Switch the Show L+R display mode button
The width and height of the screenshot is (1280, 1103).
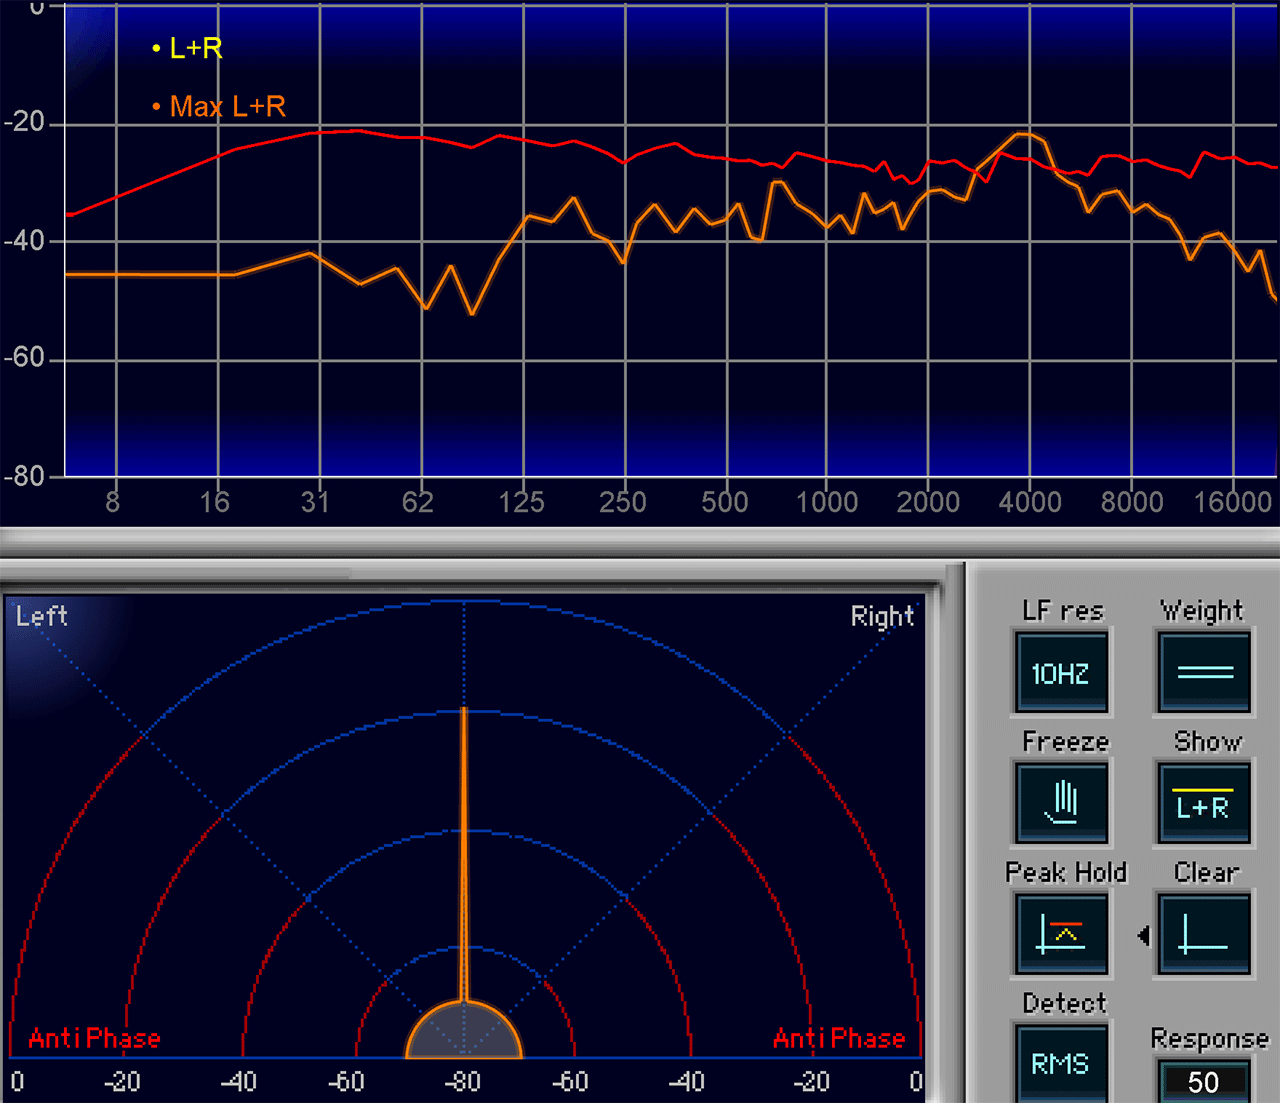pyautogui.click(x=1204, y=805)
